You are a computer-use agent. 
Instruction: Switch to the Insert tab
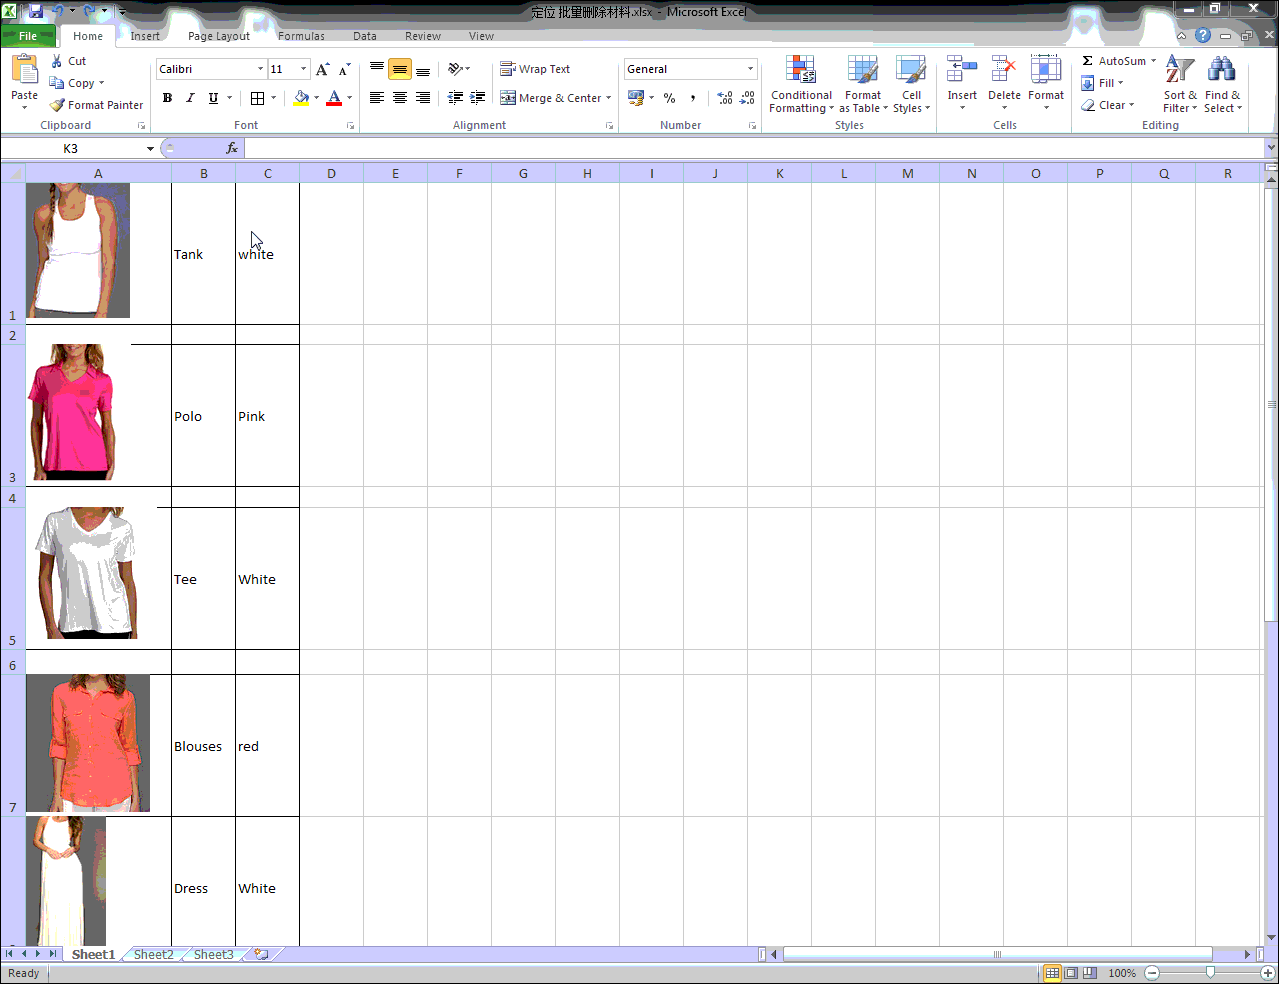145,36
